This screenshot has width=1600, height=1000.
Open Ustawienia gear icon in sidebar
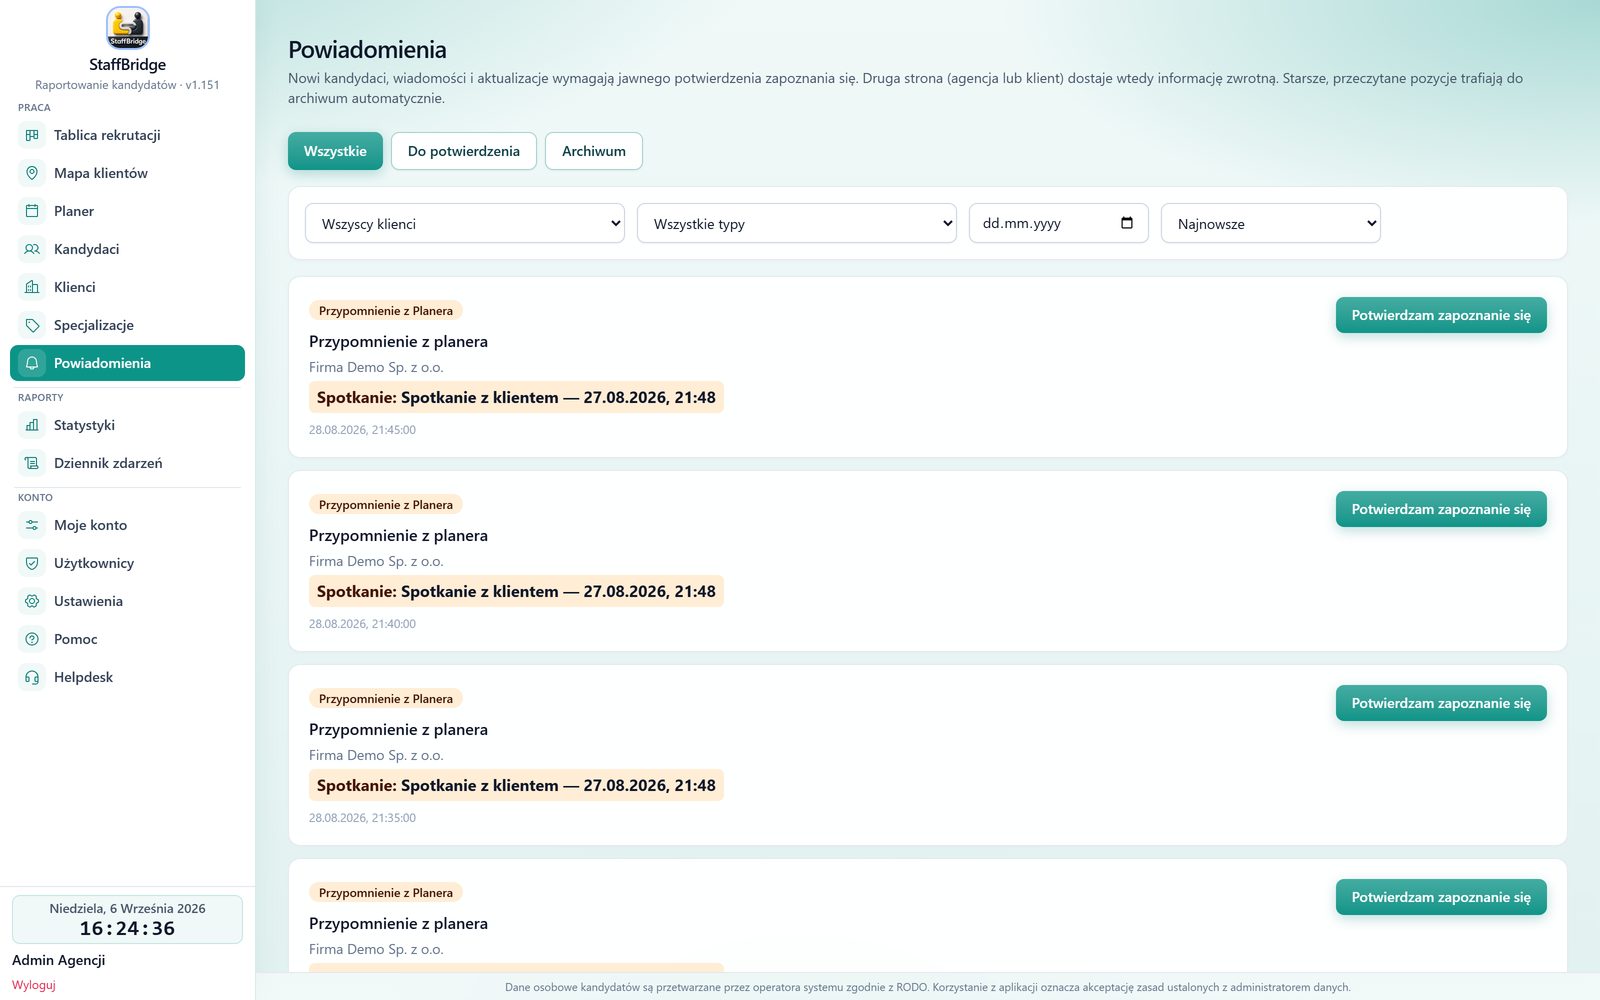(32, 601)
